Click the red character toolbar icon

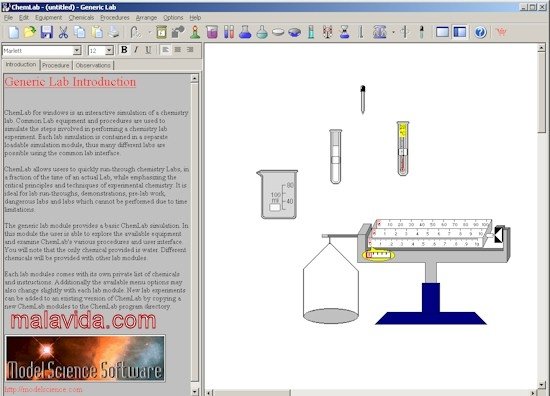[501, 32]
